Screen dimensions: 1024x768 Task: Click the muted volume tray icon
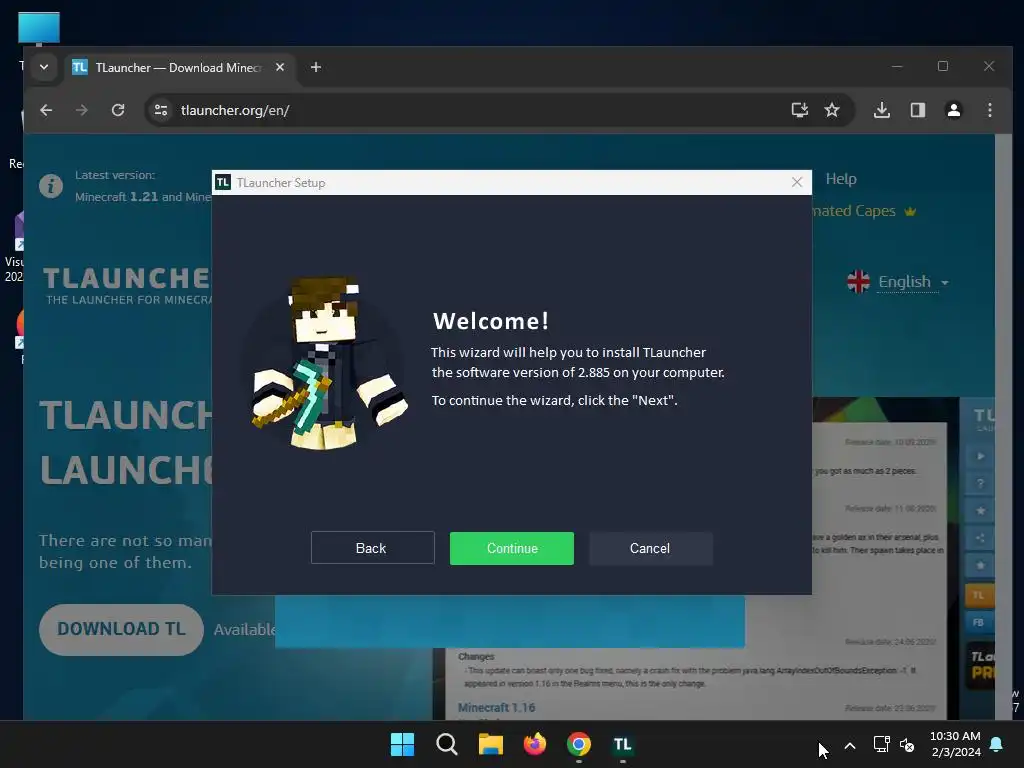tap(907, 744)
